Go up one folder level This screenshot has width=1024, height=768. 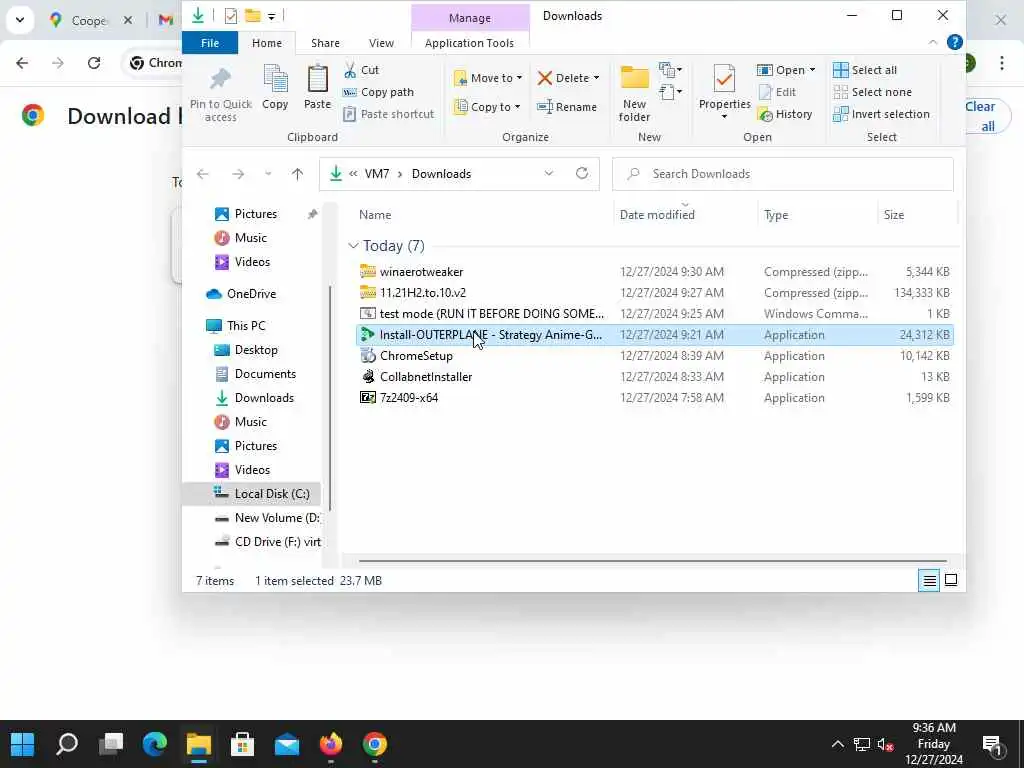pos(297,174)
